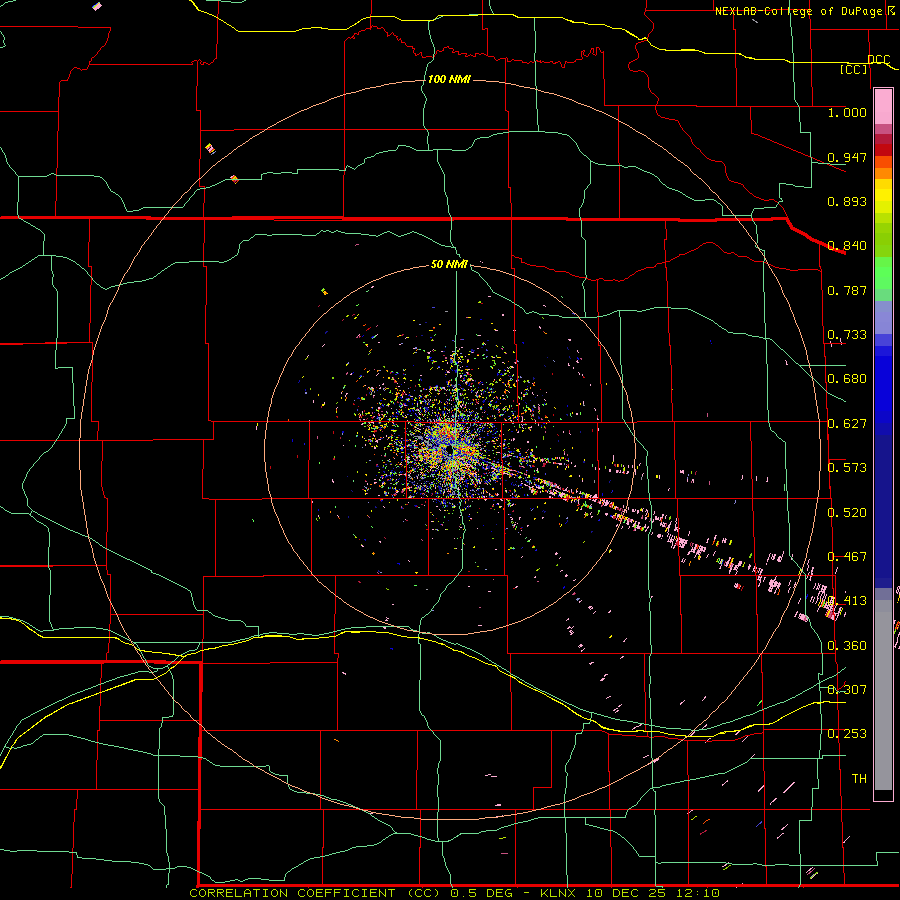
Task: Select the 0.627 legend value
Action: [x=847, y=424]
